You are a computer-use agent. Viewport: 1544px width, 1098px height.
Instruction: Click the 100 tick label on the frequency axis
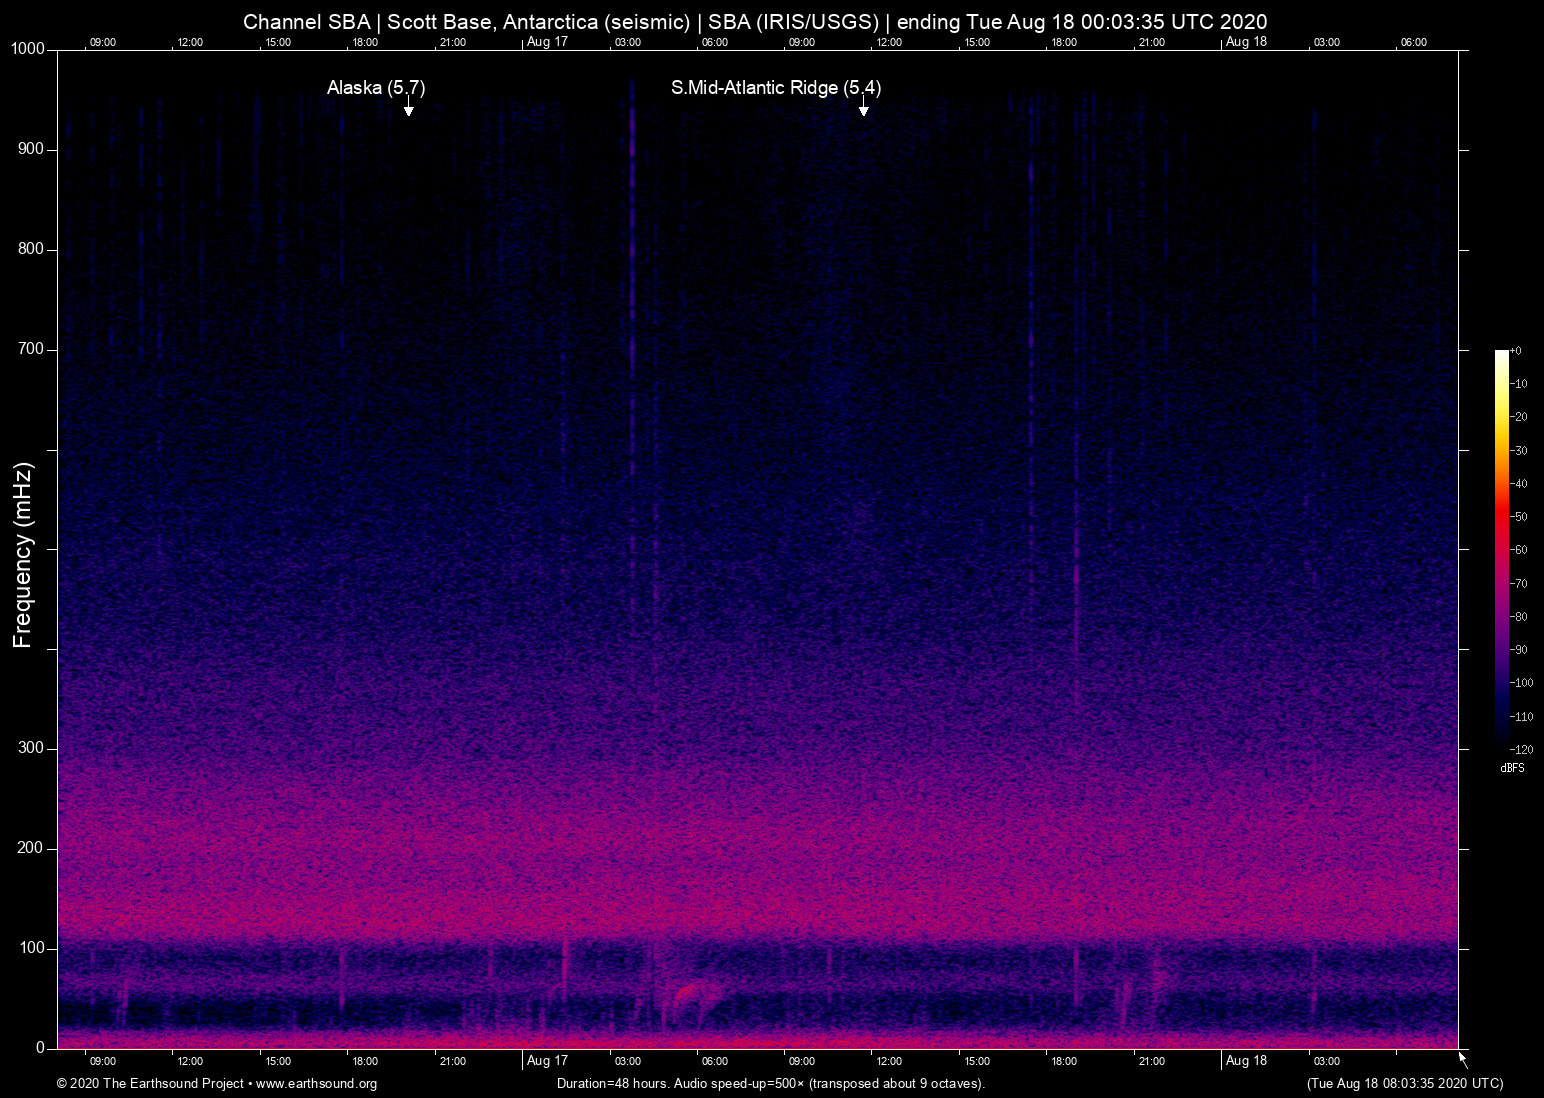pos(32,948)
